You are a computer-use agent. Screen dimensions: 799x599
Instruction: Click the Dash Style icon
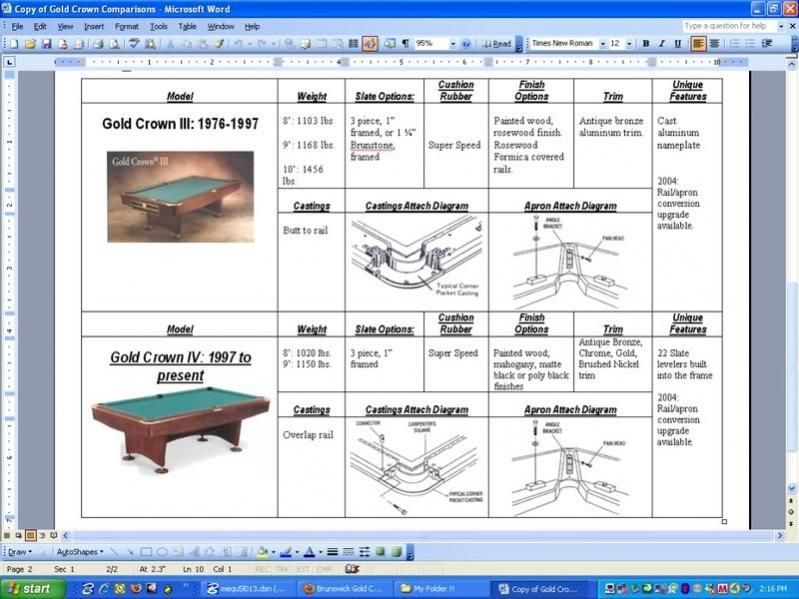pos(349,552)
